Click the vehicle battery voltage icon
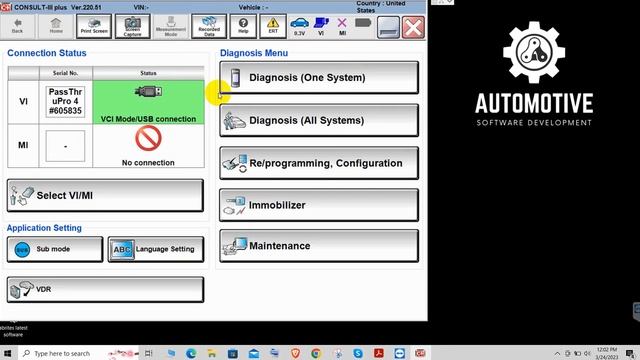This screenshot has width=640, height=360. [x=300, y=27]
